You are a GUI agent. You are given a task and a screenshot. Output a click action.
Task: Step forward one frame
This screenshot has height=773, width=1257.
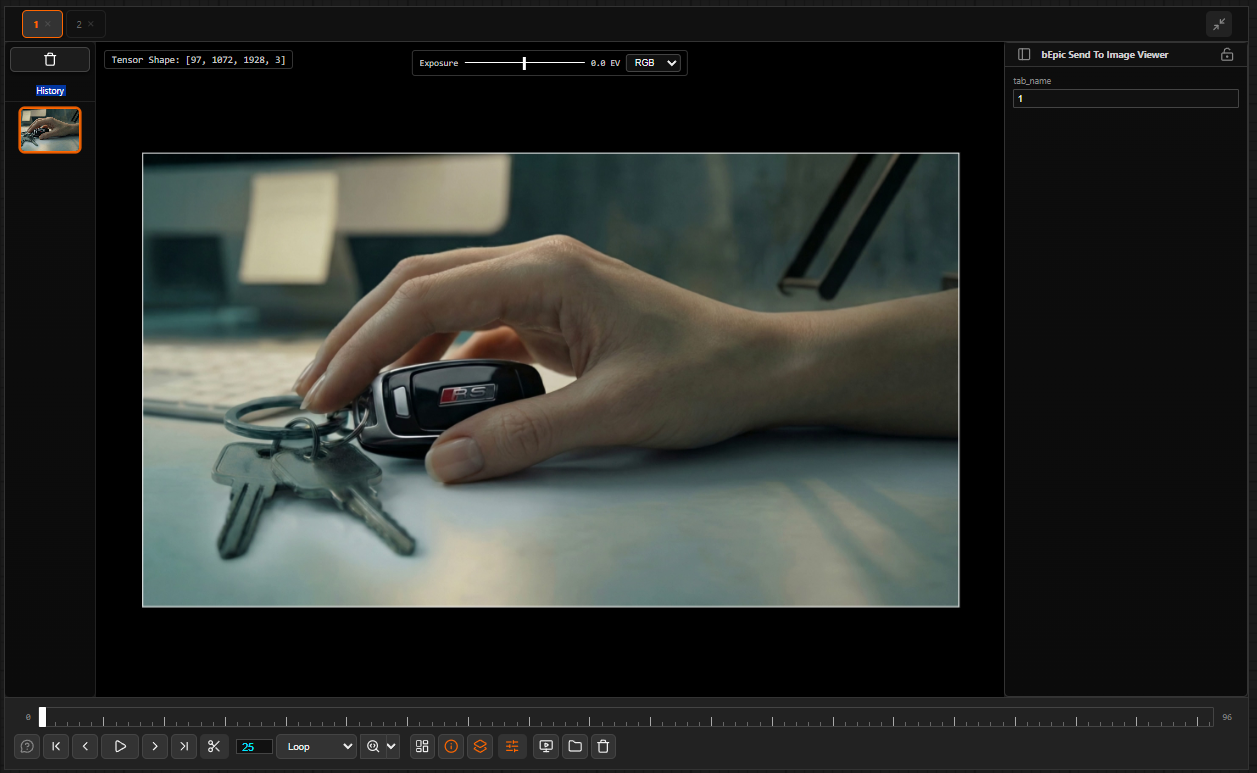click(x=154, y=746)
